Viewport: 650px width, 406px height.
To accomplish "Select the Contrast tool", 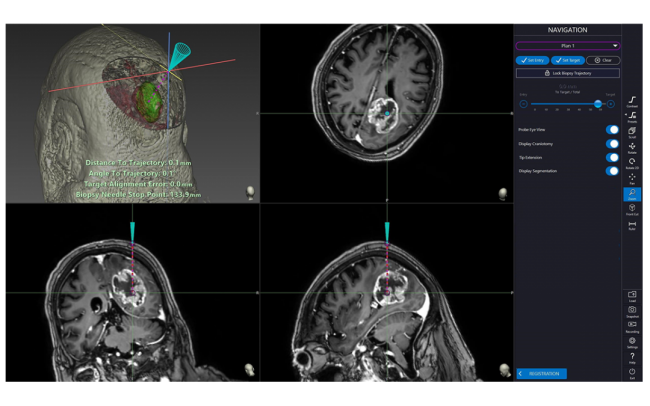I will coord(632,101).
